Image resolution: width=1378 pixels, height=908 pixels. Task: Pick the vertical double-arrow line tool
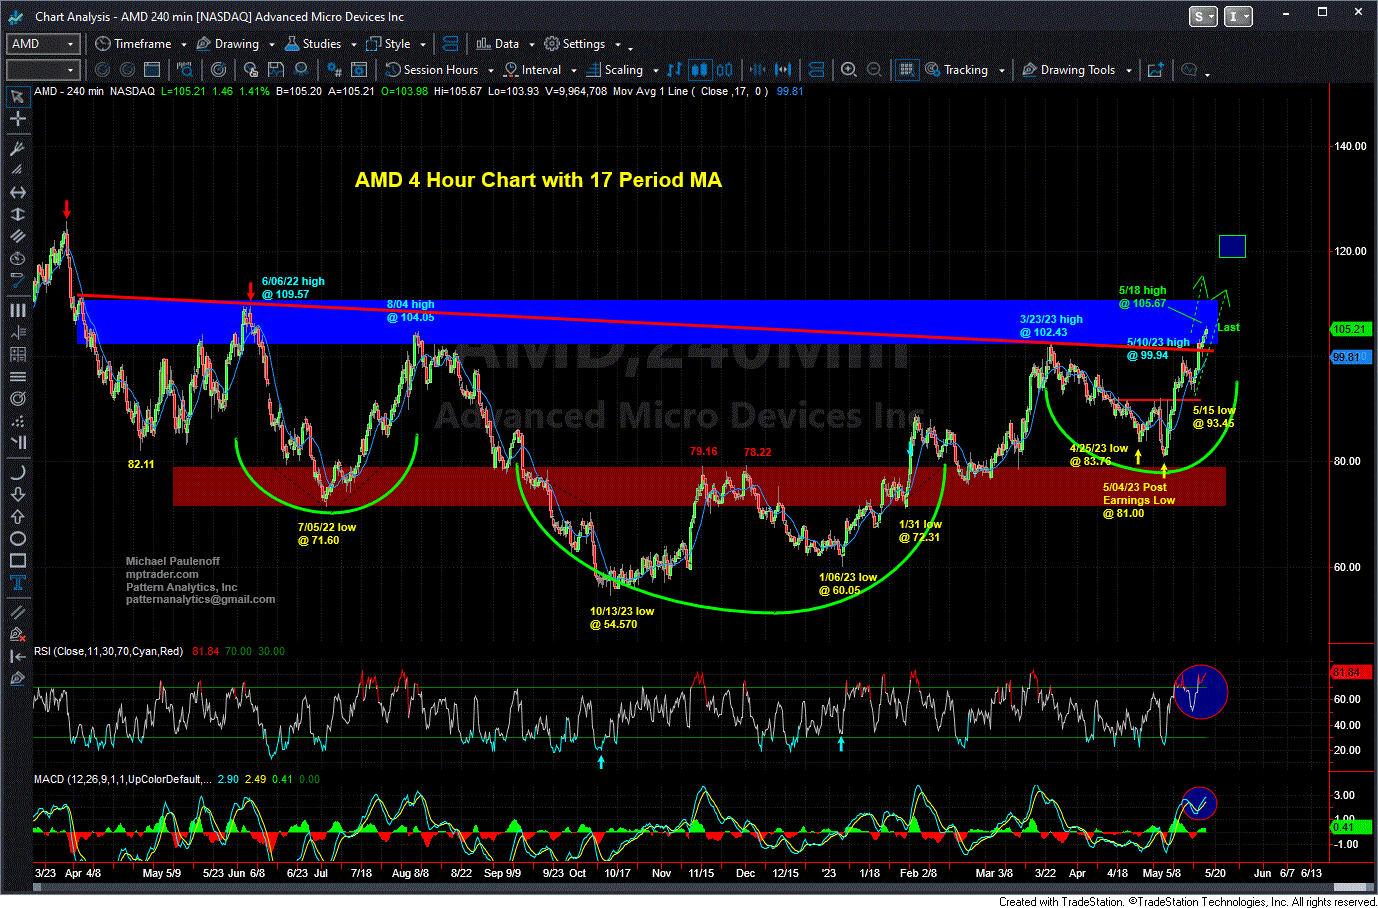17,214
